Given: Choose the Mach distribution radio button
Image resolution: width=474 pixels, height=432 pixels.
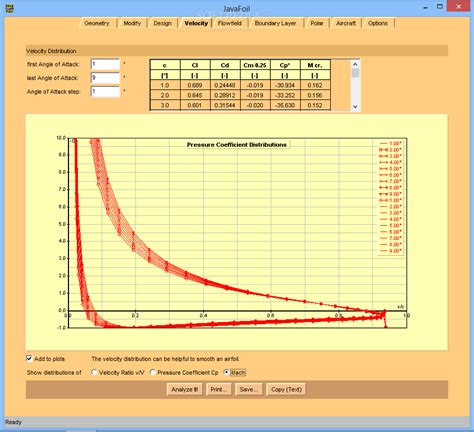Looking at the screenshot, I should 226,372.
